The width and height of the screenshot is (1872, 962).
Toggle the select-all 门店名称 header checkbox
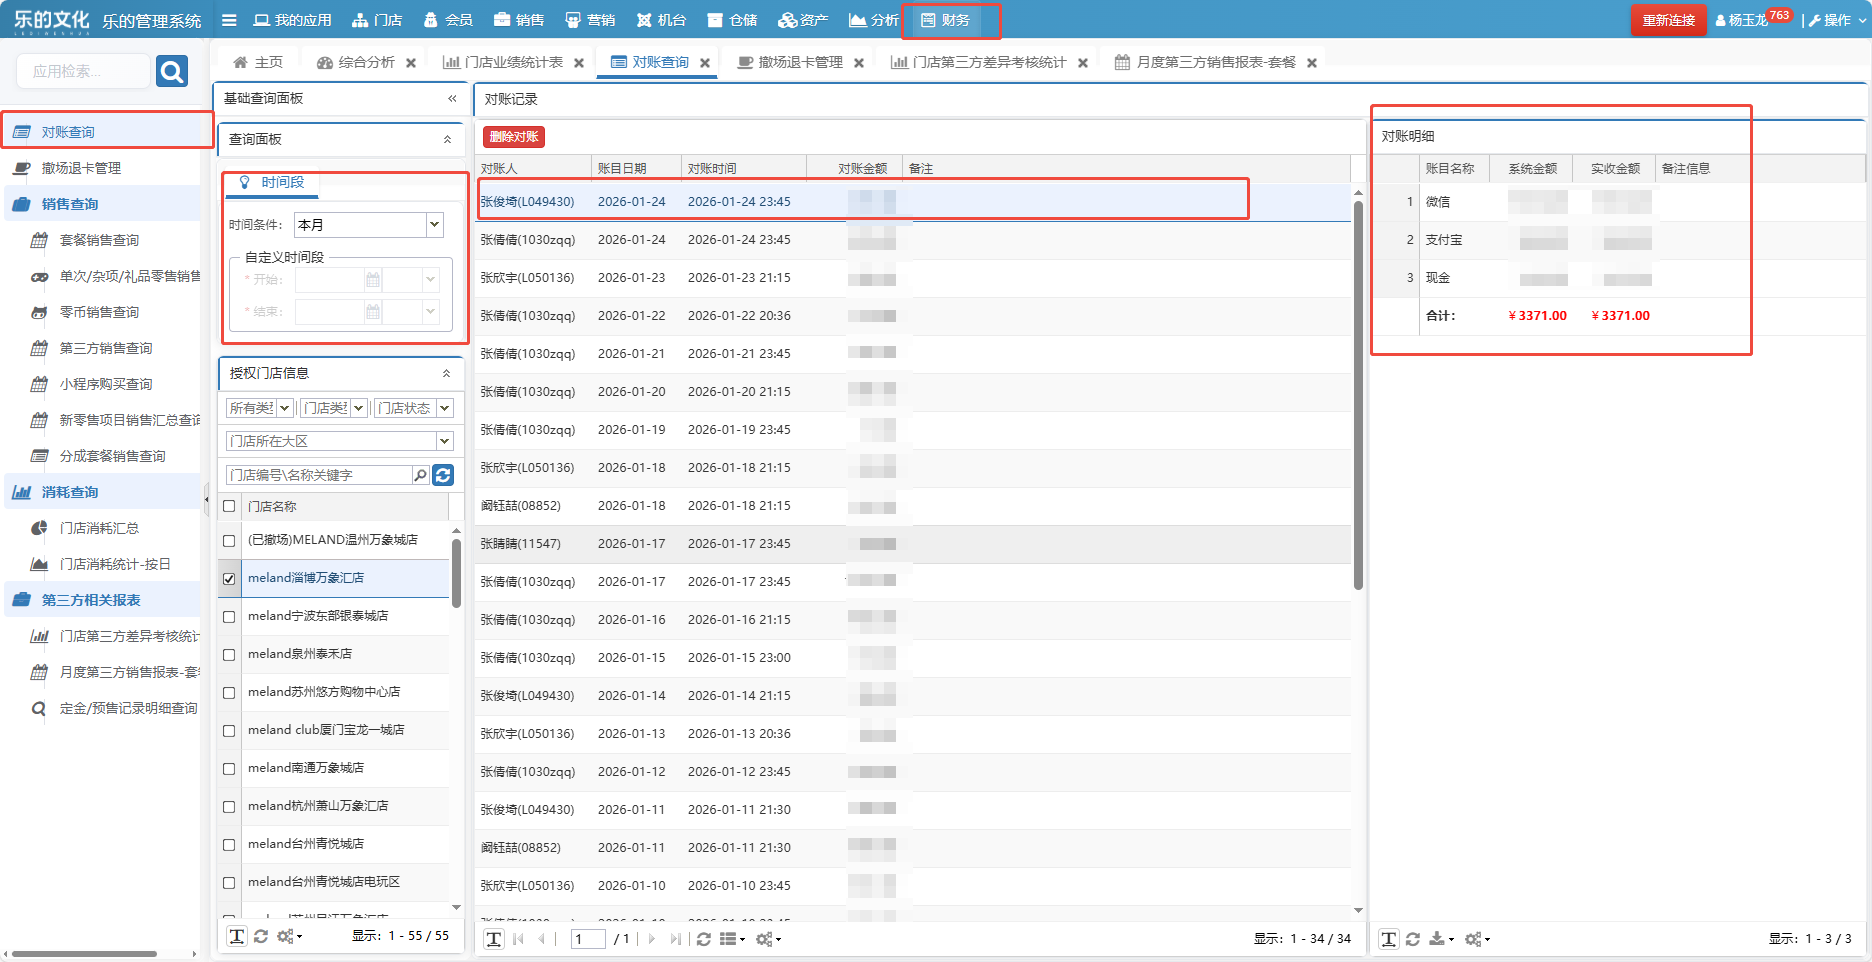[229, 506]
